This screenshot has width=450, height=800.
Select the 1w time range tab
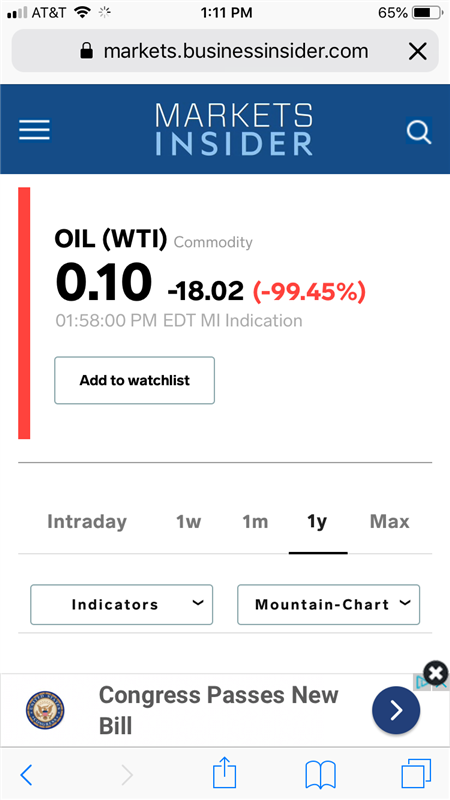pyautogui.click(x=188, y=521)
